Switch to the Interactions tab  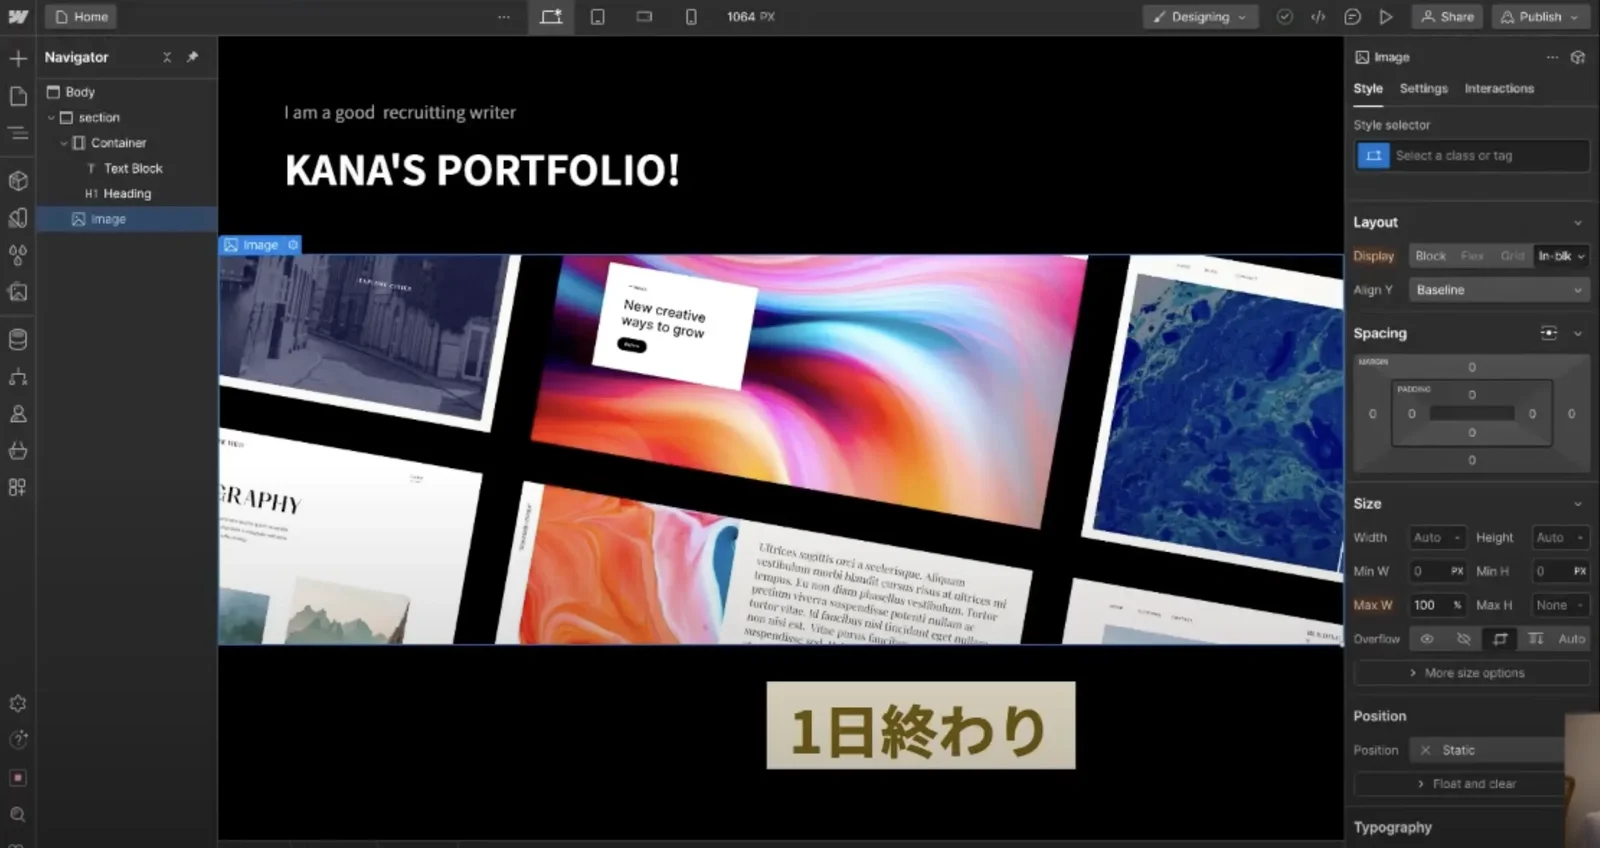[x=1499, y=88]
